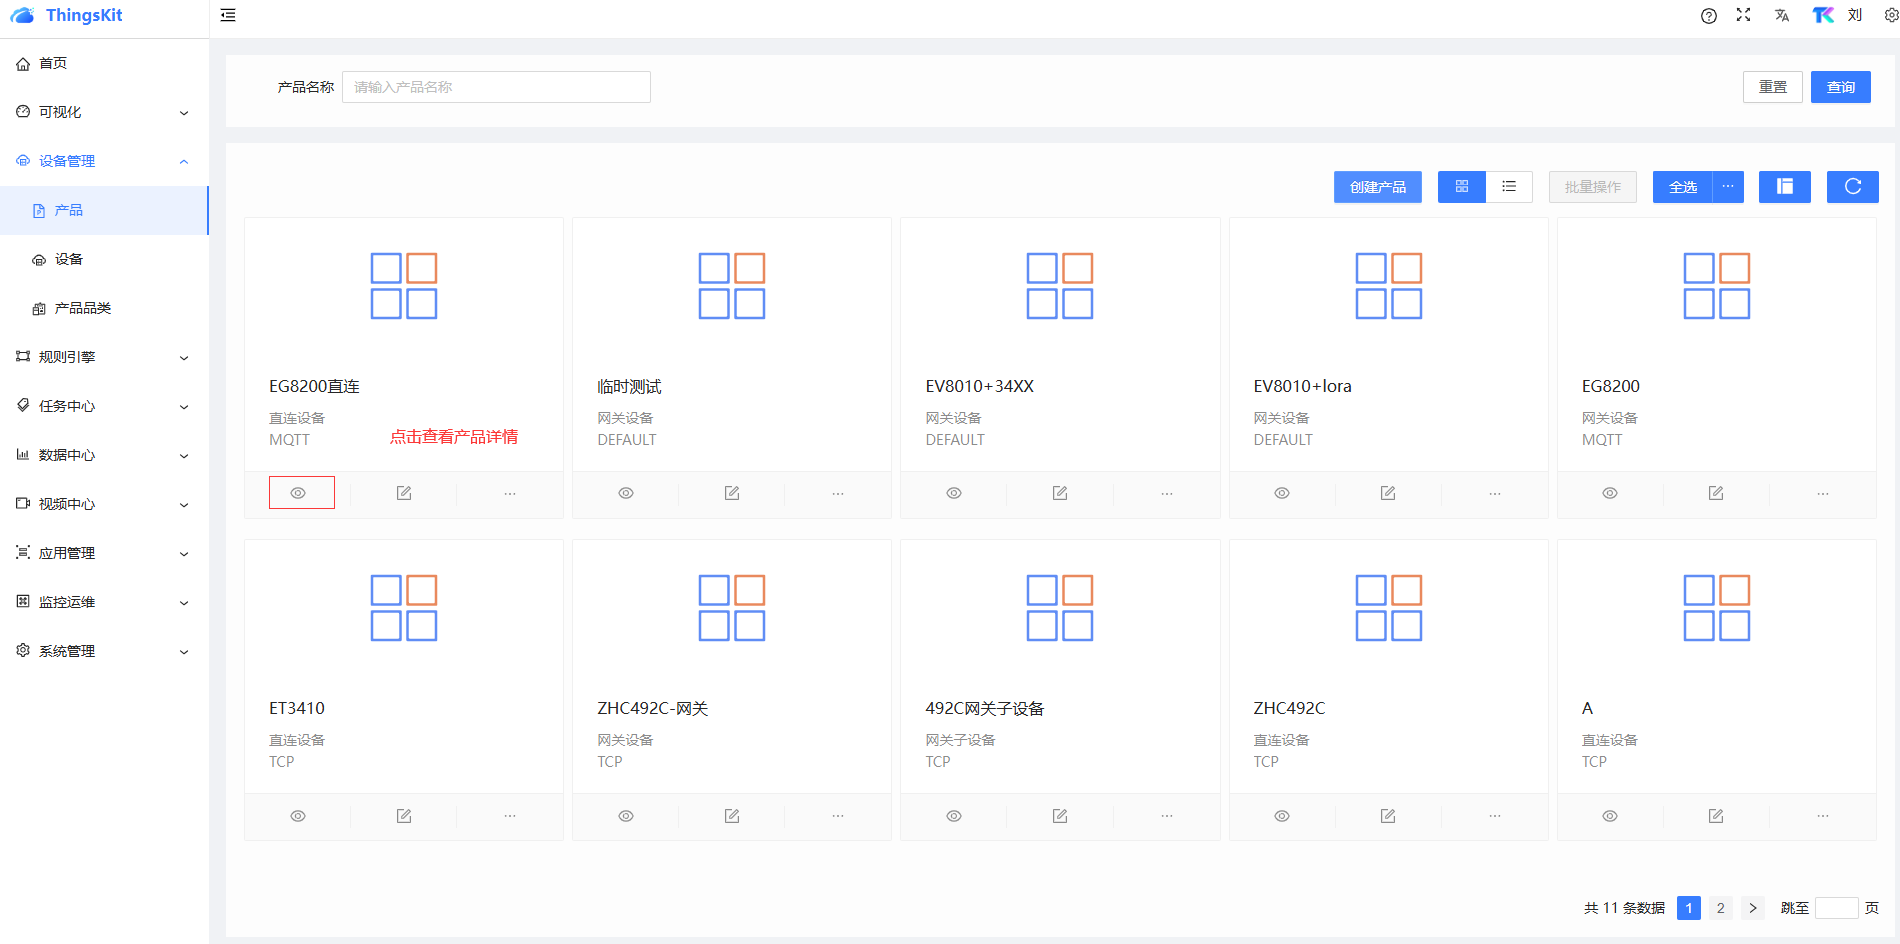Click the 创建产品 button

pos(1377,187)
